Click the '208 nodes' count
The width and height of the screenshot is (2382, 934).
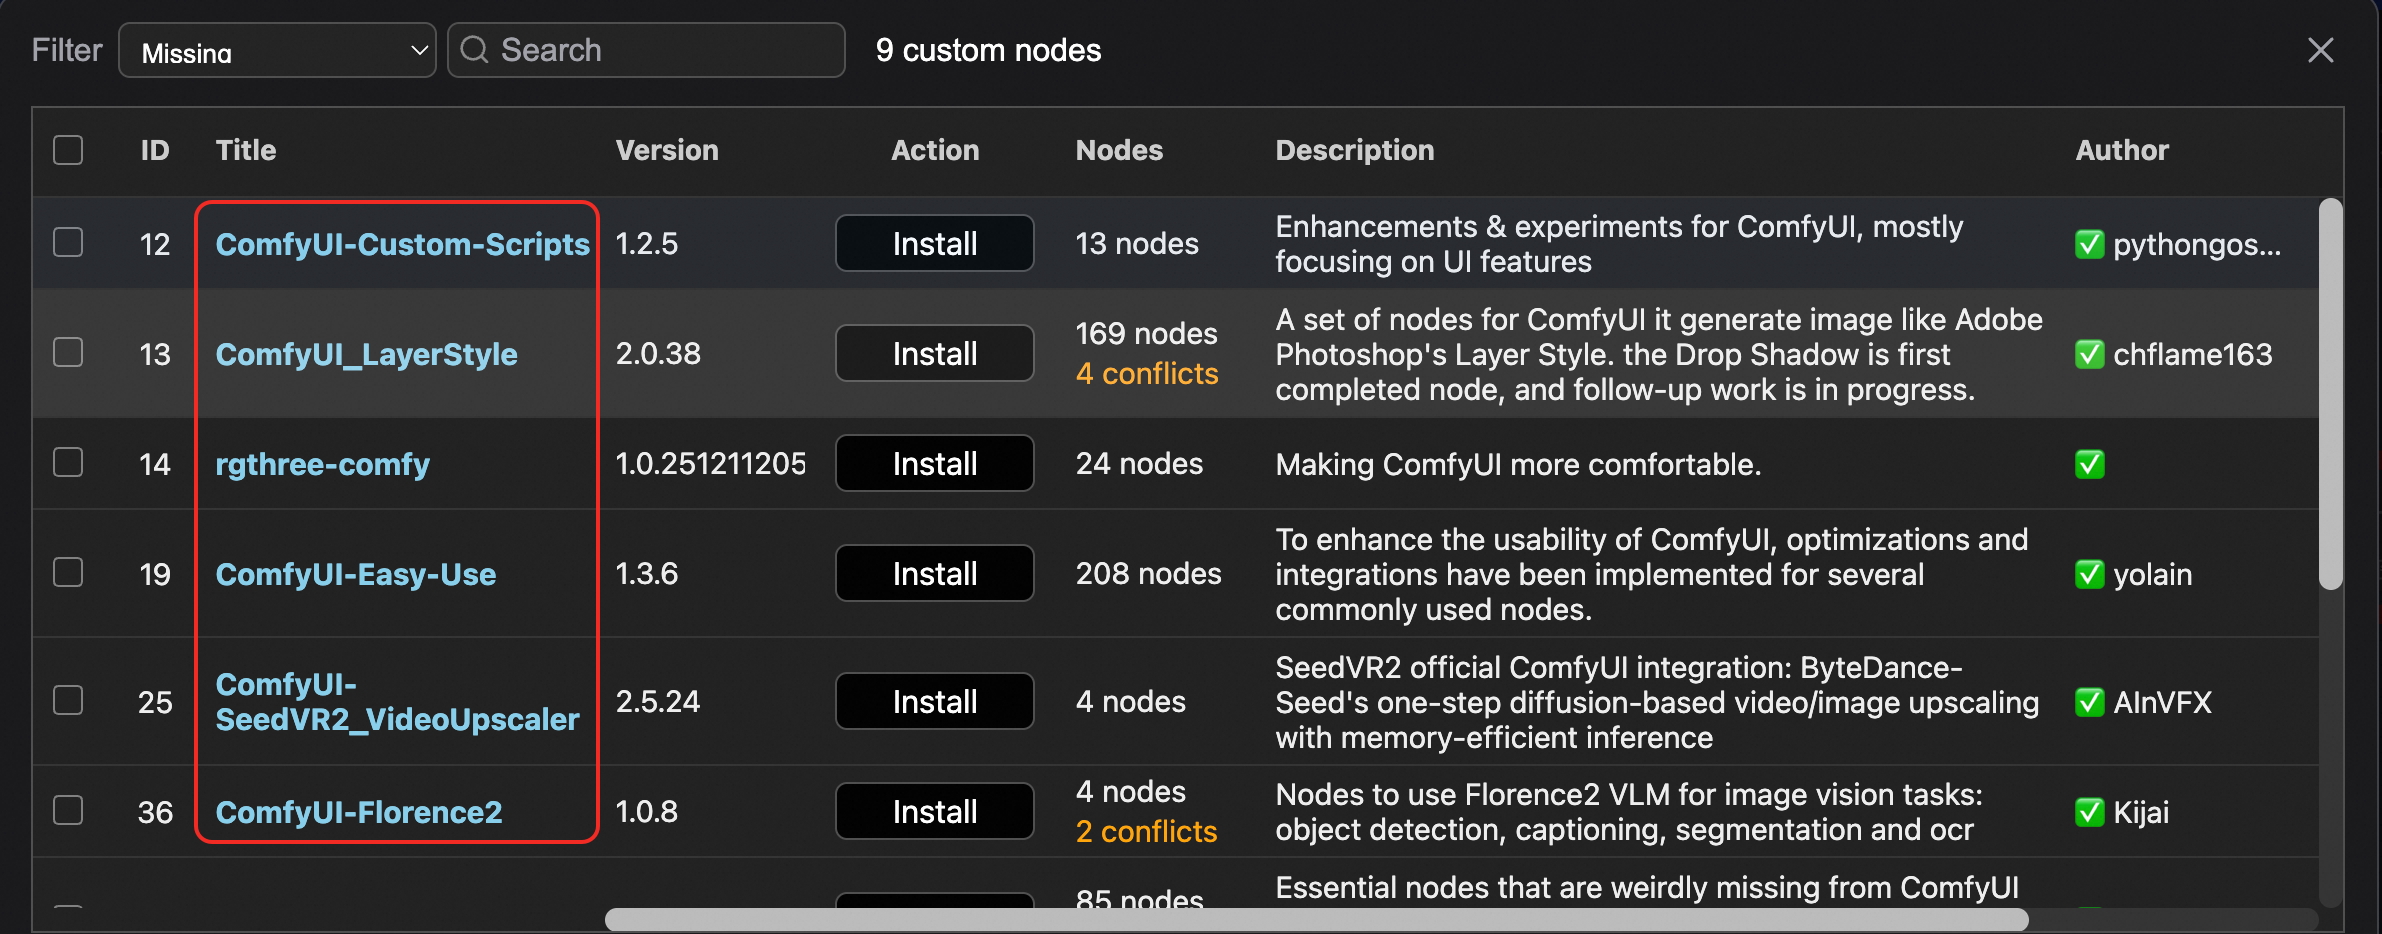point(1149,574)
